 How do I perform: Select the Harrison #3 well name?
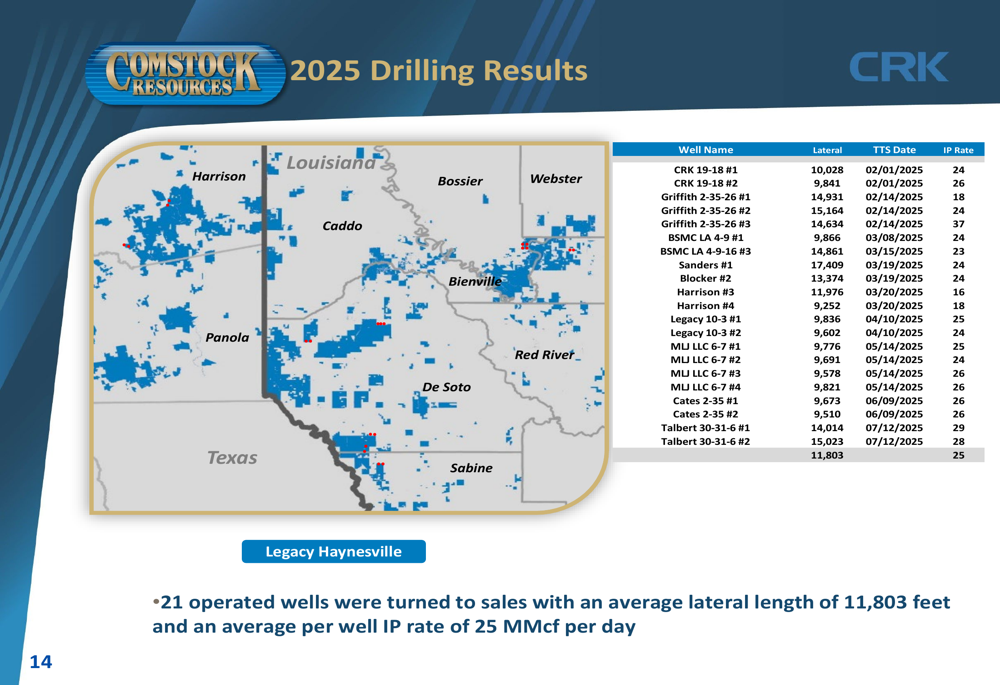705,292
